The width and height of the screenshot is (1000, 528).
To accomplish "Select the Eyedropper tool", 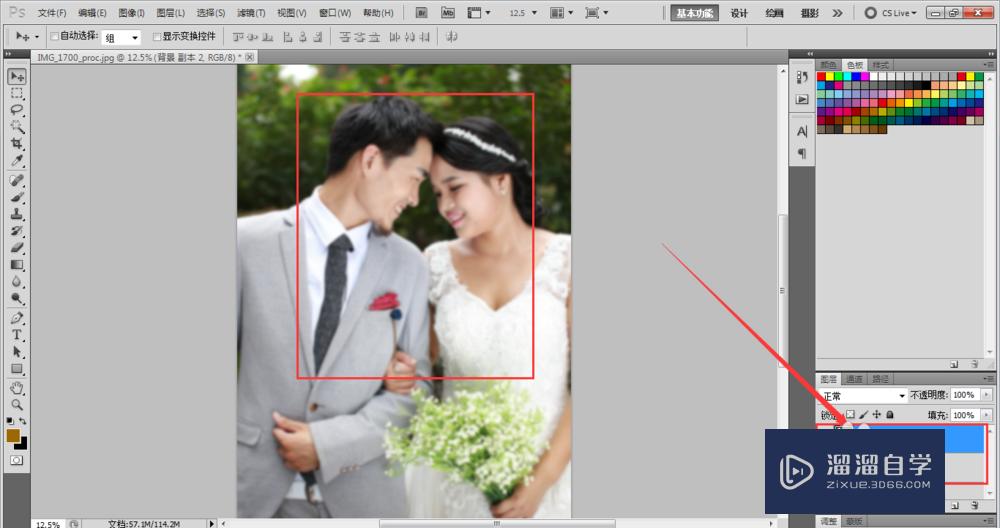I will click(17, 160).
